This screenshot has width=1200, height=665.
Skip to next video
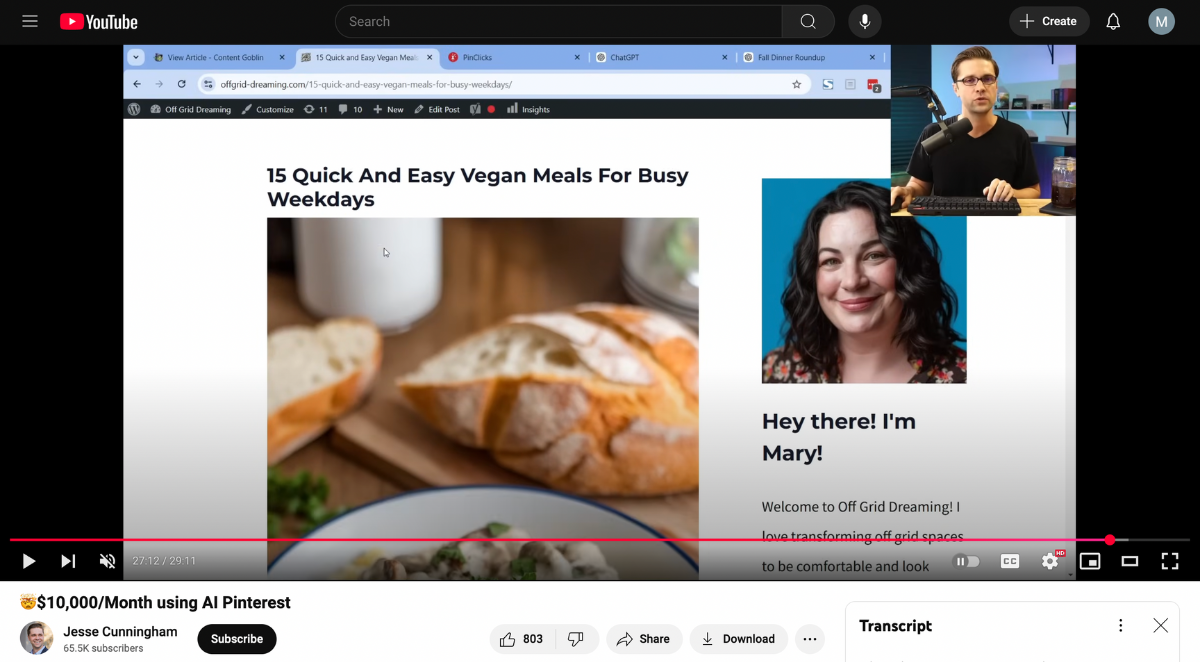click(68, 561)
